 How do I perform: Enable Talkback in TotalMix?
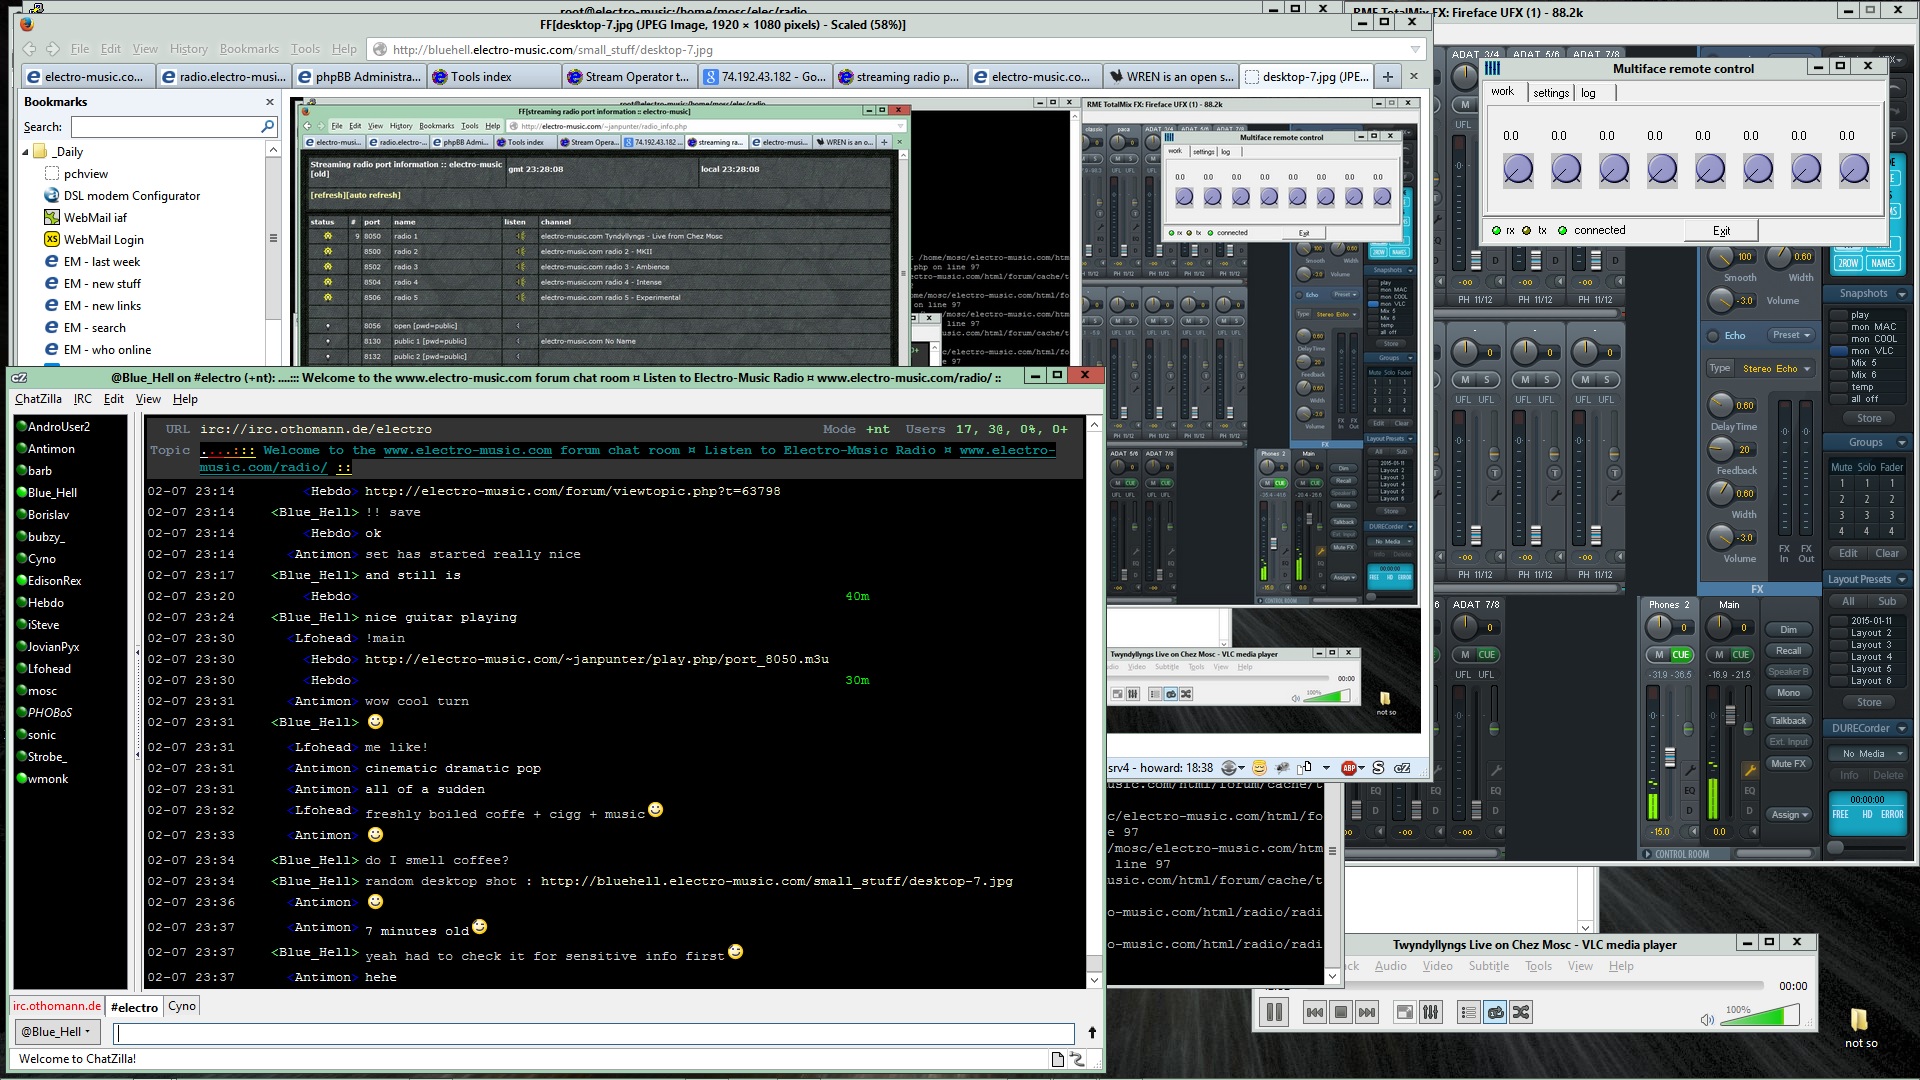(1788, 721)
